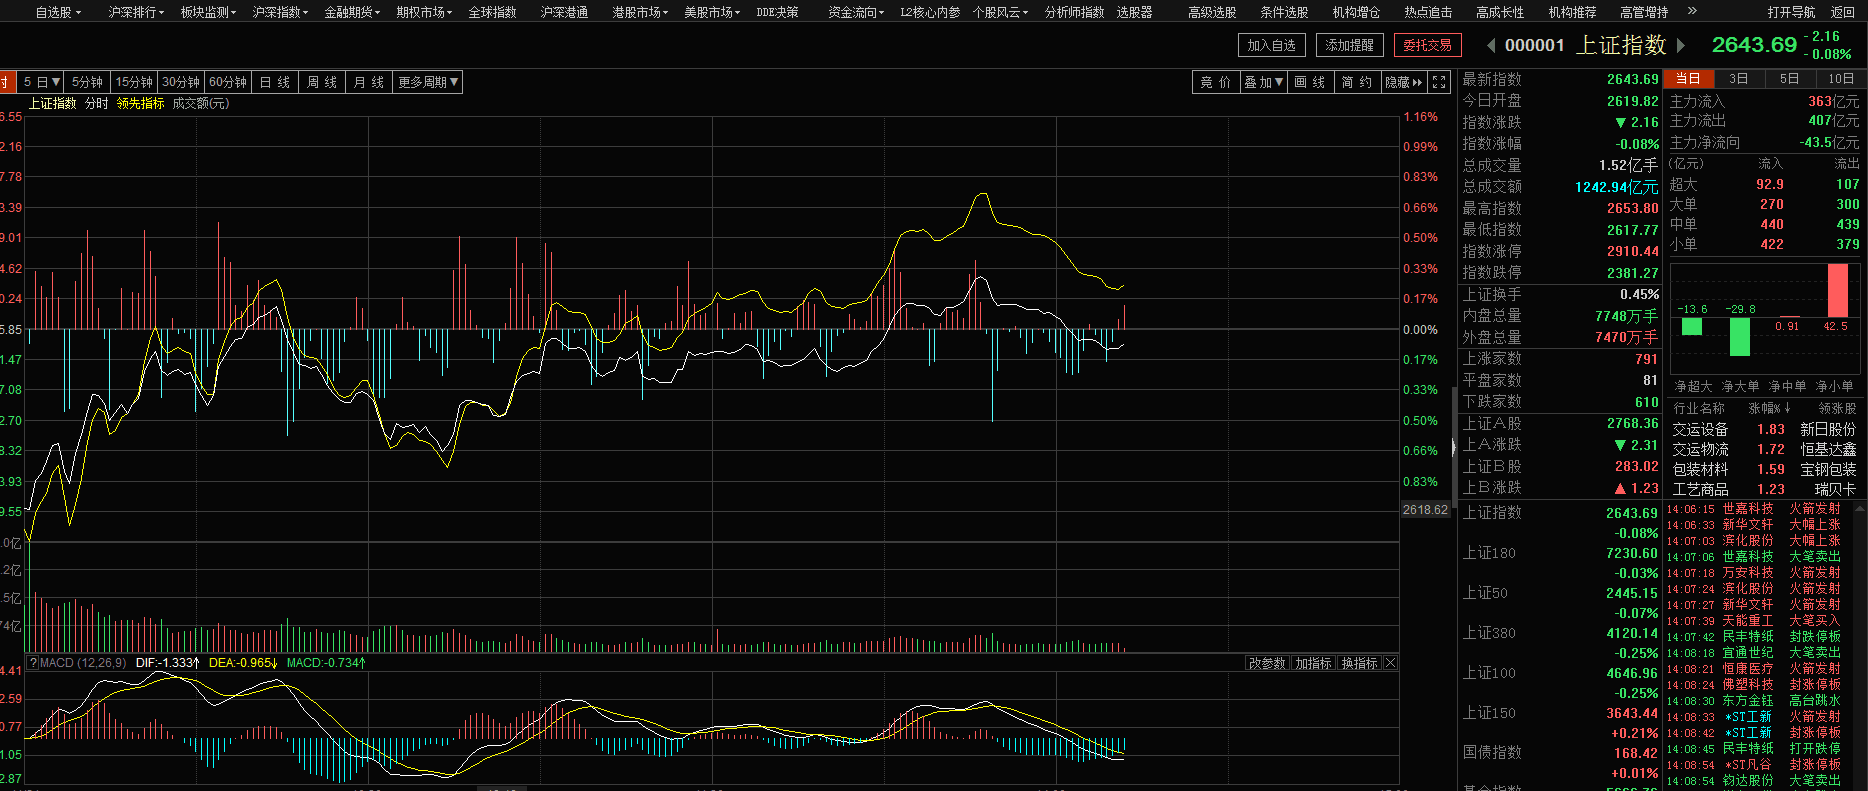Switch chart to 30分钟 period
Viewport: 1868px width, 791px height.
click(181, 82)
